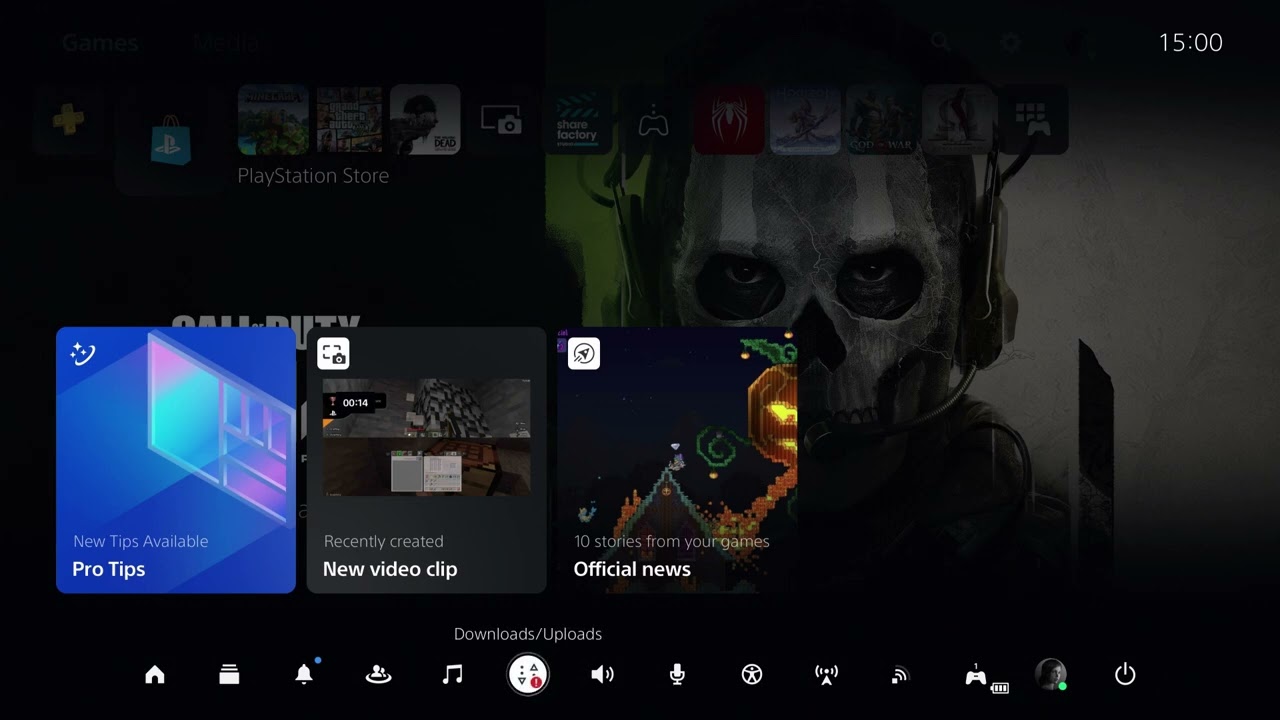Image resolution: width=1280 pixels, height=720 pixels.
Task: Click the 00:14 video clip duration
Action: click(355, 403)
